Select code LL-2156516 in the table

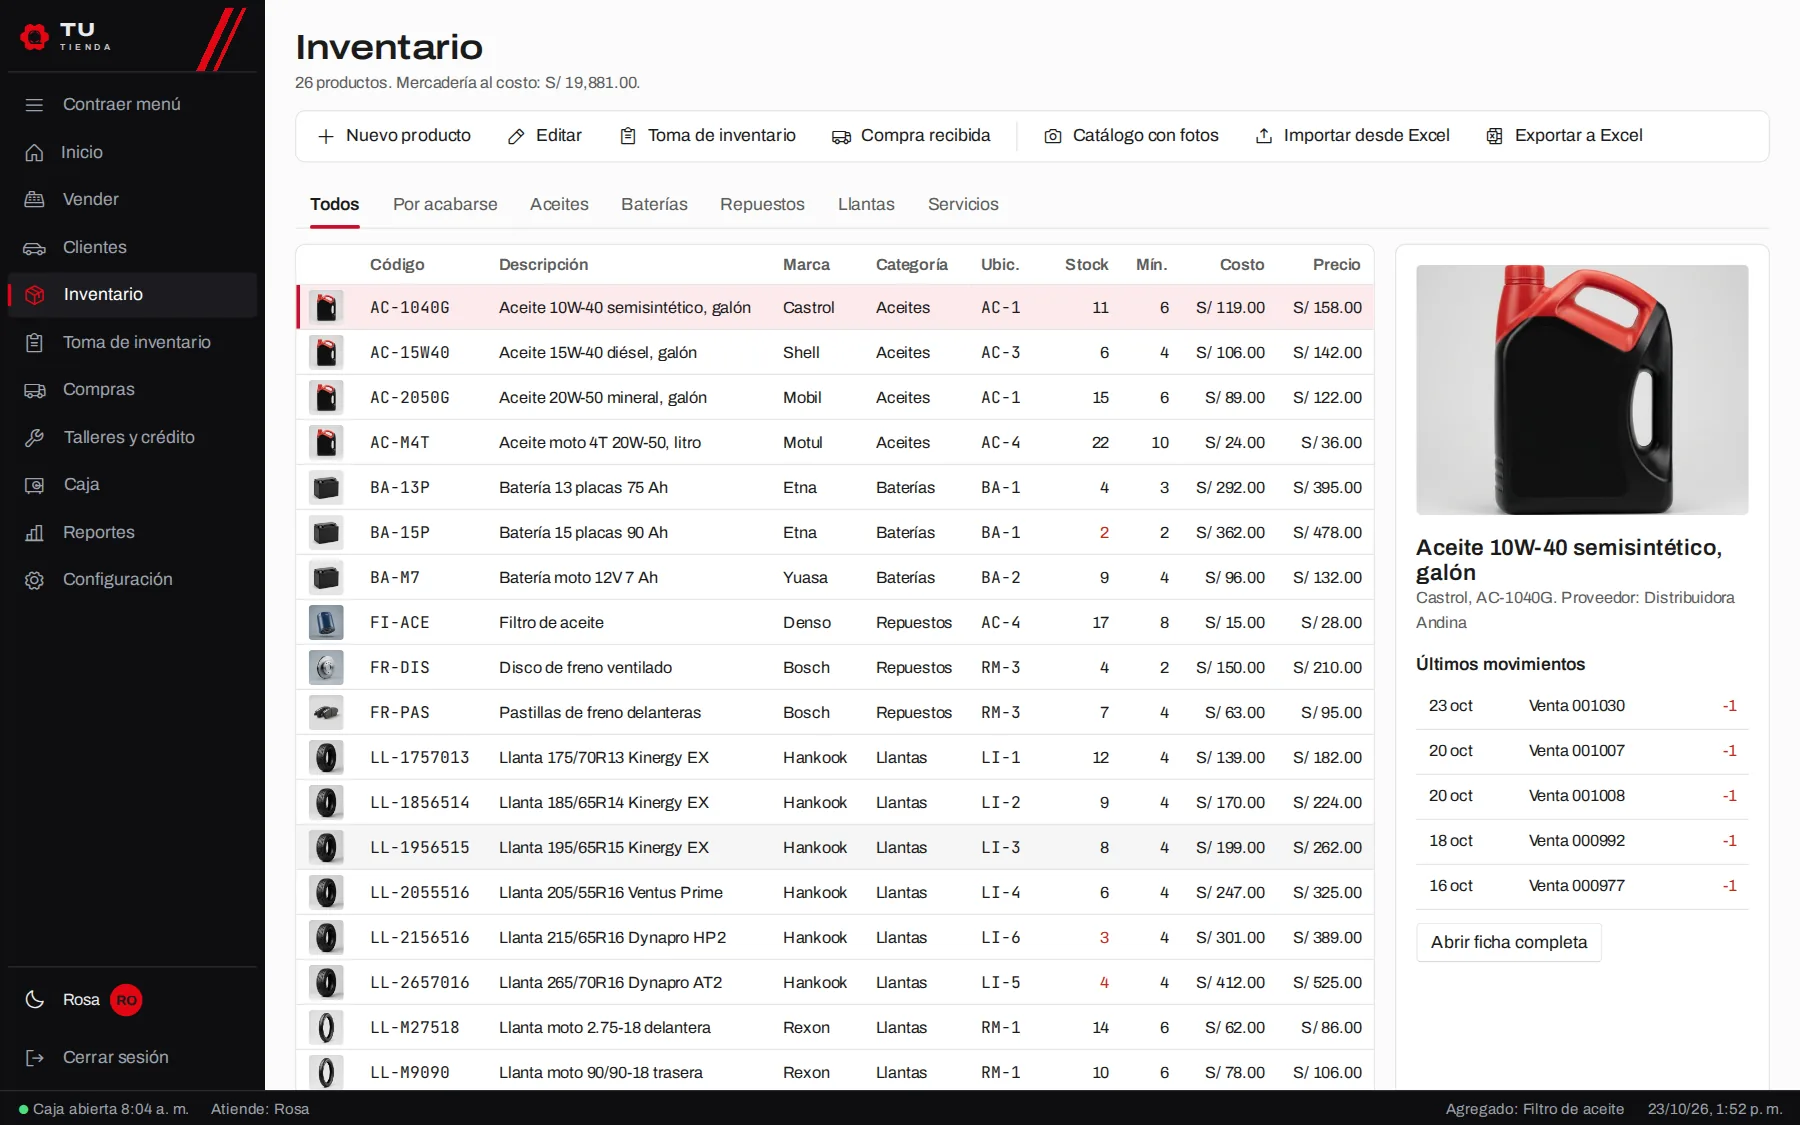click(x=419, y=938)
